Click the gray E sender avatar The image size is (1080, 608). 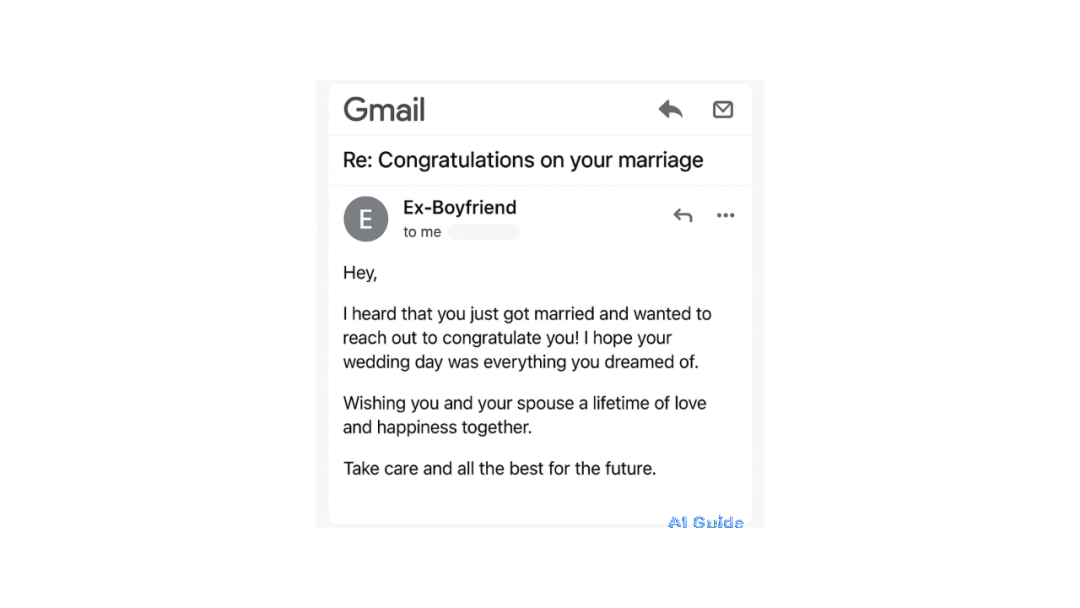coord(366,219)
